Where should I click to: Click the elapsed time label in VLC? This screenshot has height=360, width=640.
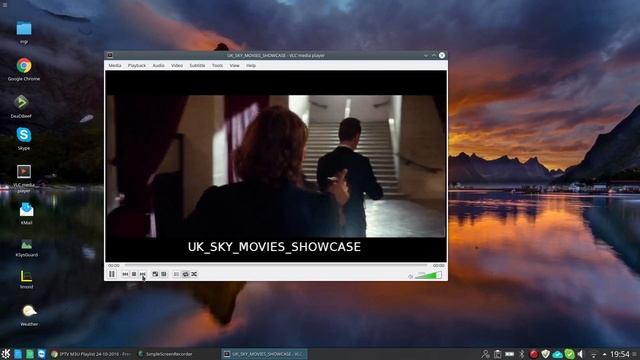tap(114, 266)
